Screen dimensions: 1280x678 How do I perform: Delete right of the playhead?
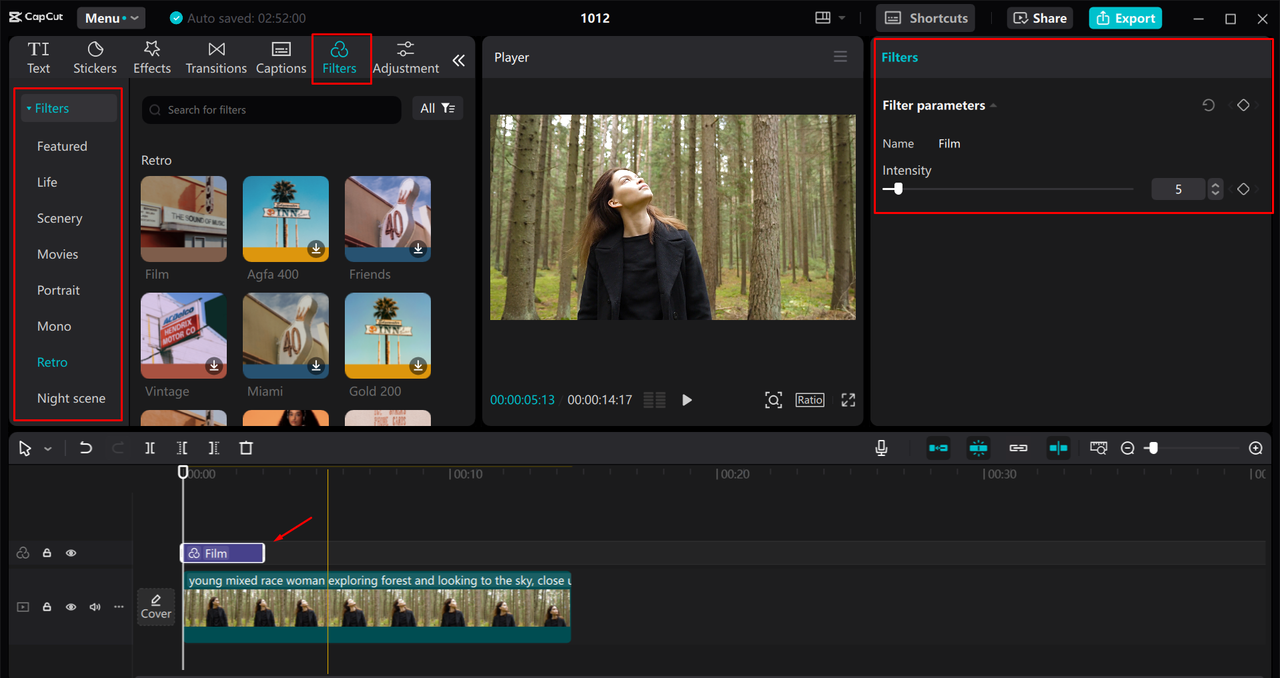click(x=214, y=448)
